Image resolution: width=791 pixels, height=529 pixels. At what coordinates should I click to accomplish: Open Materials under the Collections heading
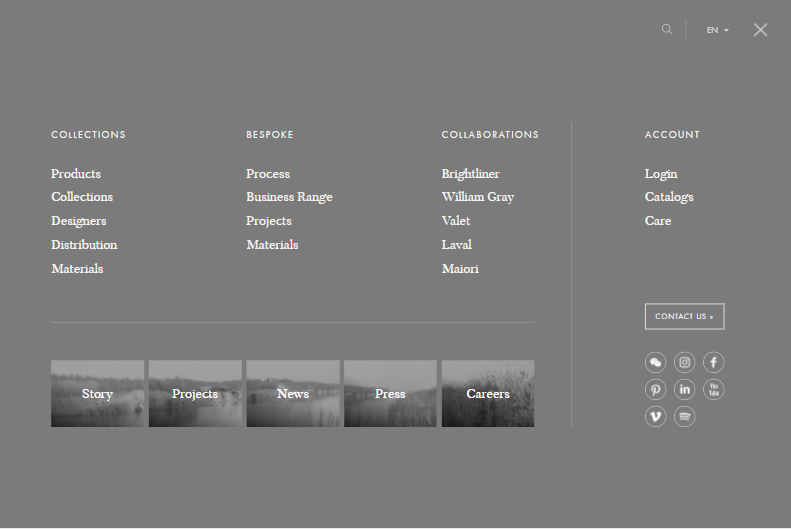(77, 269)
